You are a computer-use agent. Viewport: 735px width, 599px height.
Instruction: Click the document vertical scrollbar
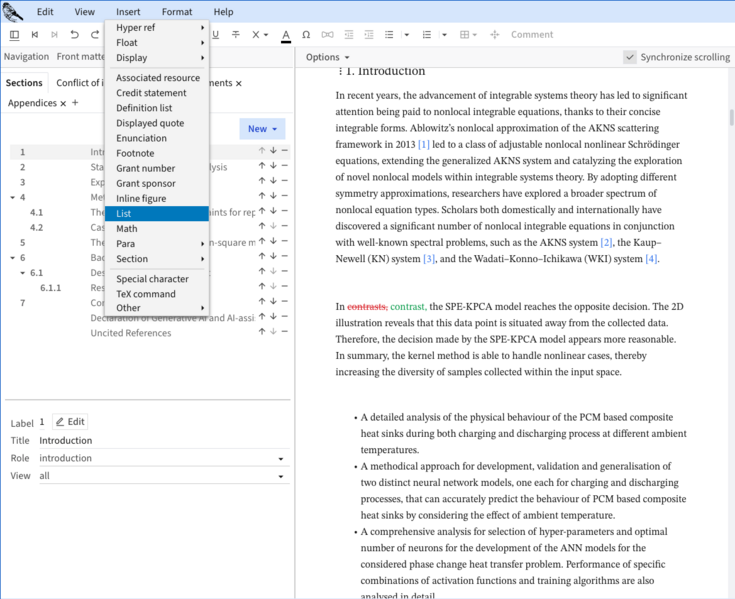pyautogui.click(x=731, y=117)
